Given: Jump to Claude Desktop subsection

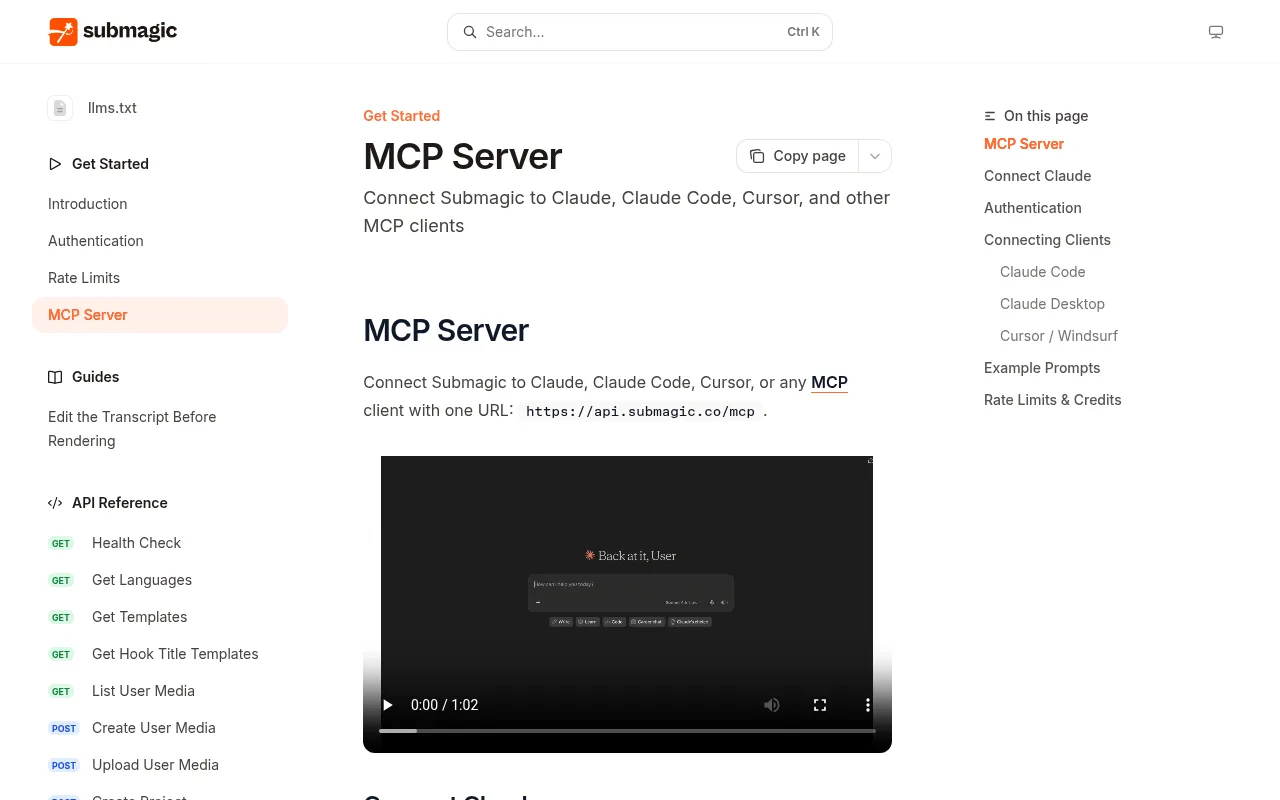Looking at the screenshot, I should tap(1052, 304).
